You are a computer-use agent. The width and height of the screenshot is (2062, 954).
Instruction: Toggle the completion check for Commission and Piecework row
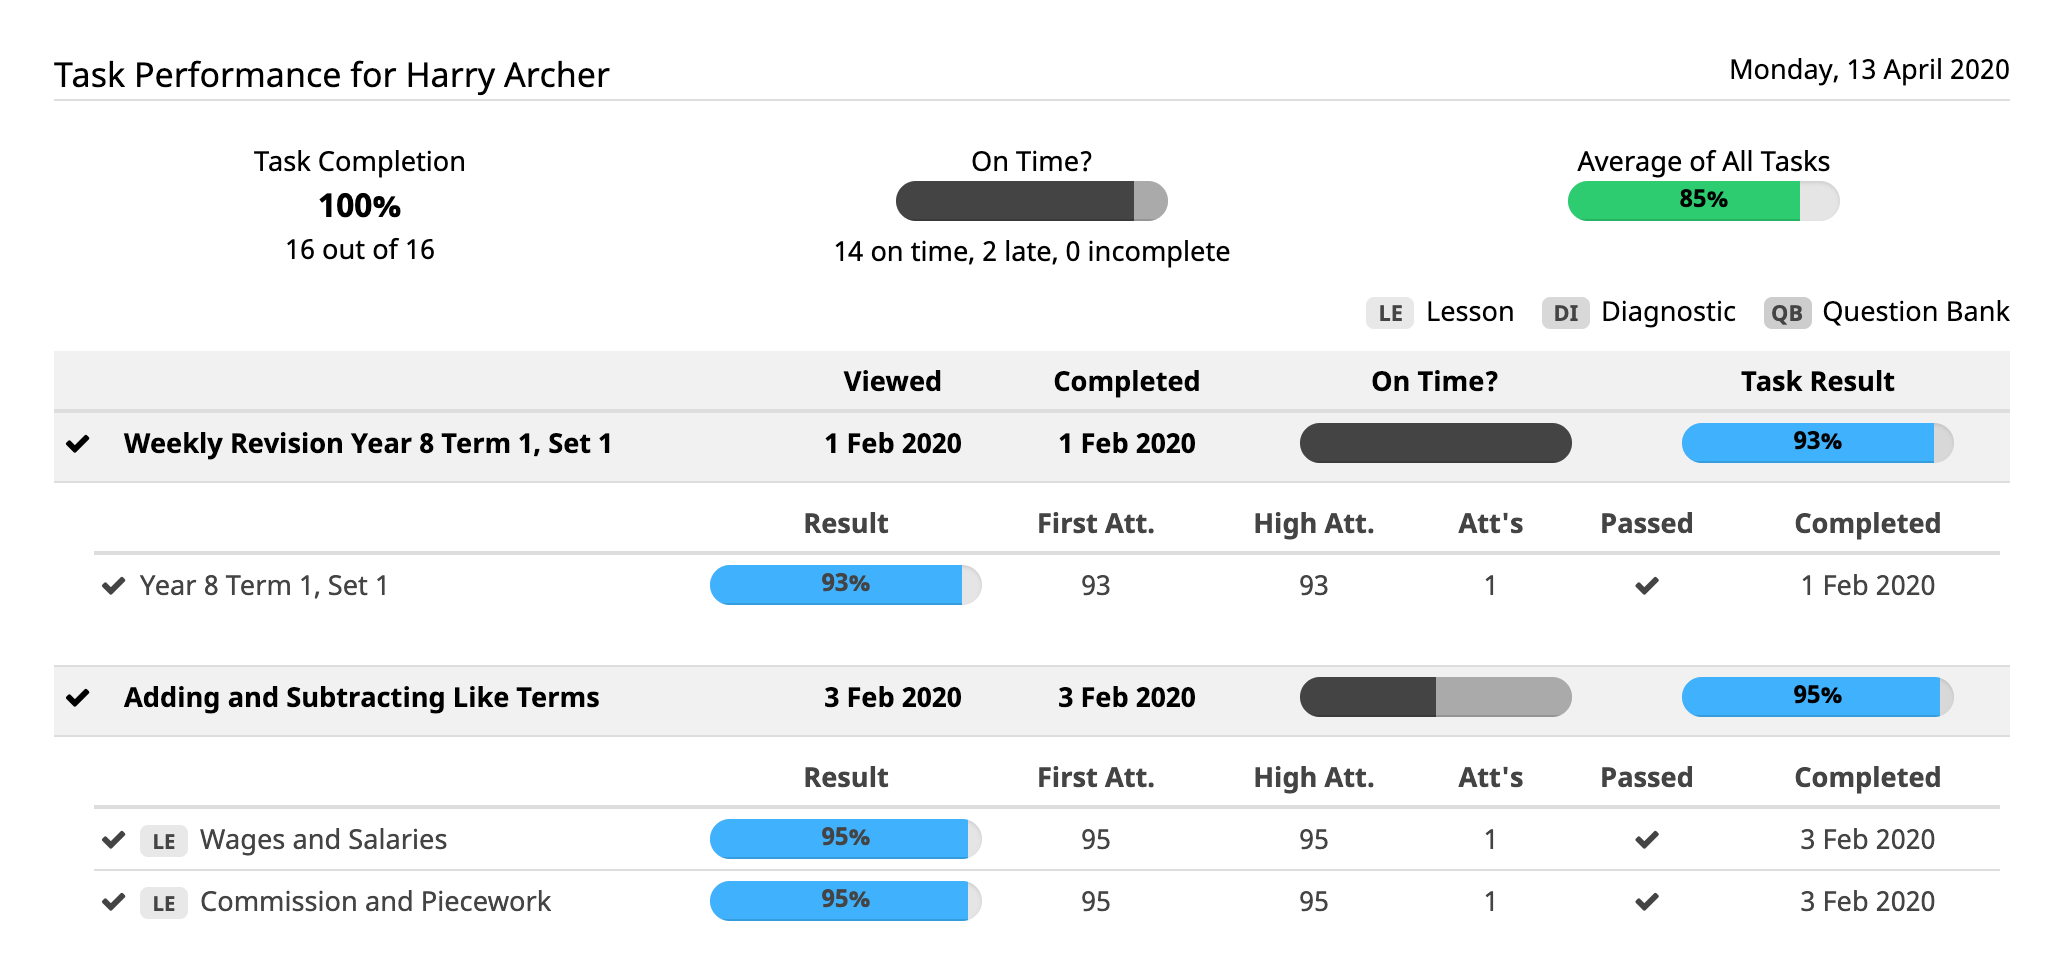[113, 903]
